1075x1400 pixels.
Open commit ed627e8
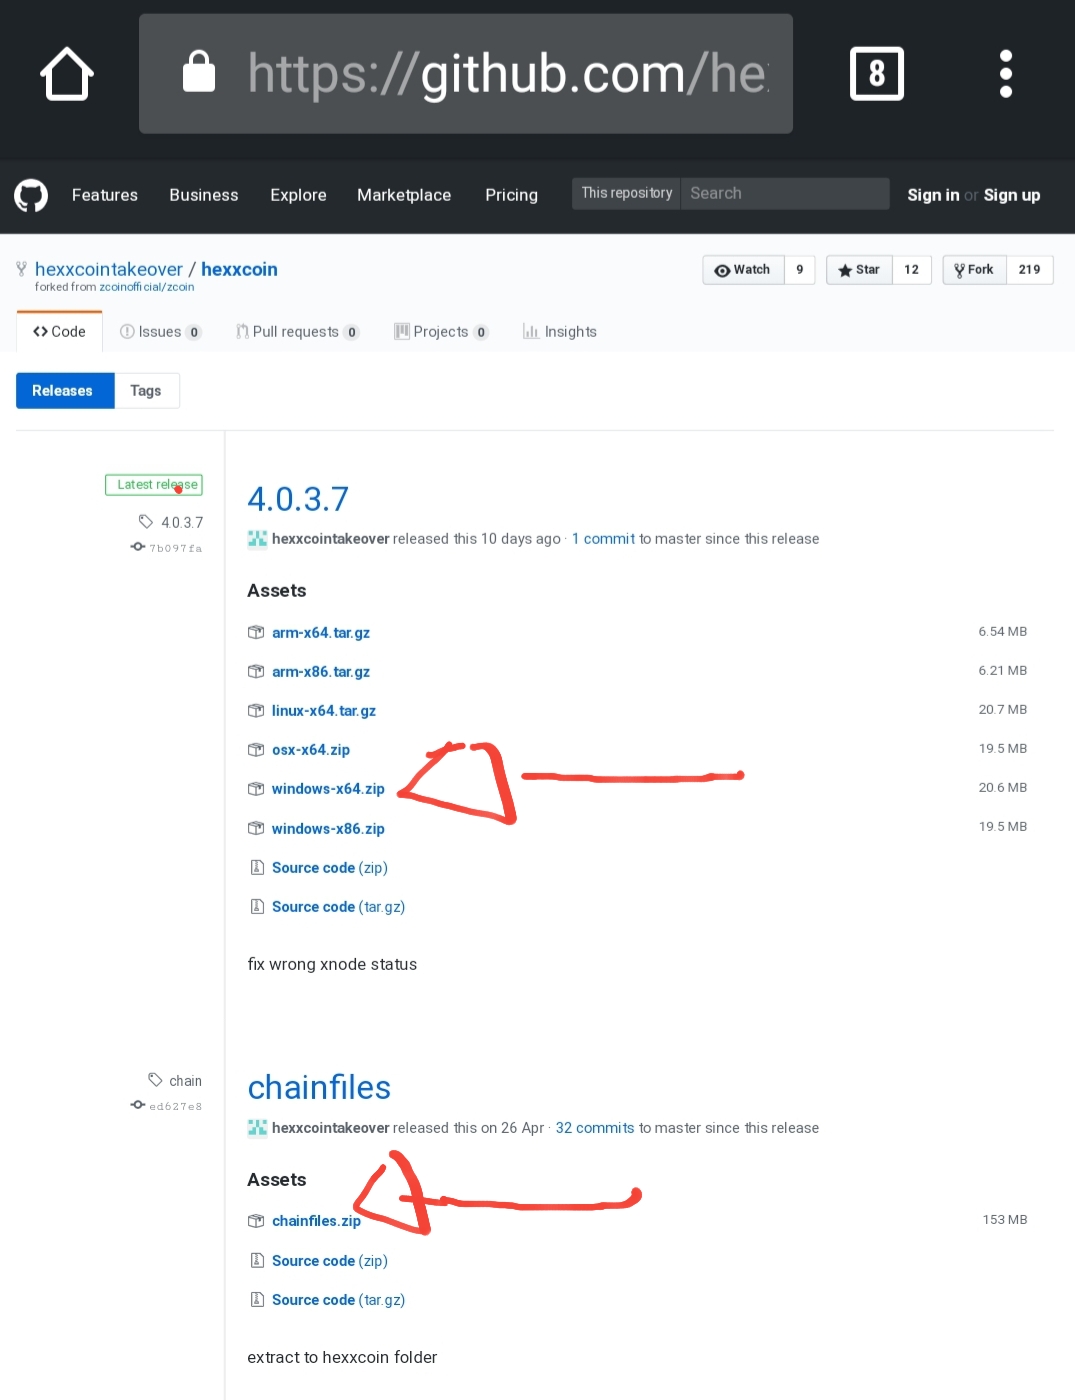coord(167,1106)
